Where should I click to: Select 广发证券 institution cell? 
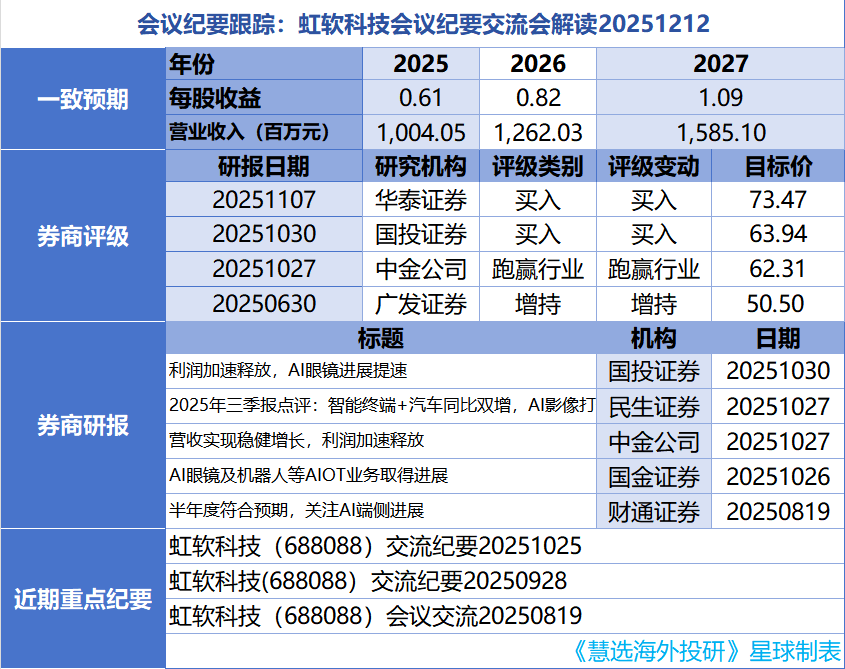(x=421, y=304)
